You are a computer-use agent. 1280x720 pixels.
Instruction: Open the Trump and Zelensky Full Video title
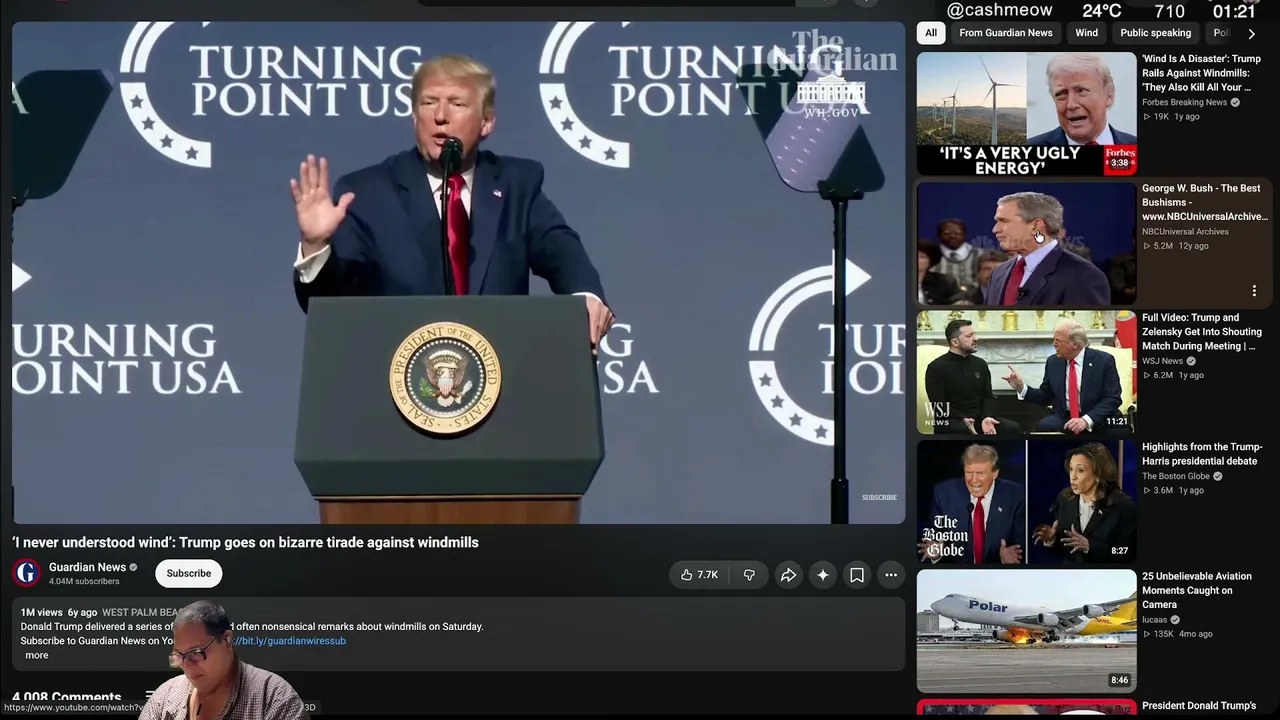pyautogui.click(x=1201, y=332)
